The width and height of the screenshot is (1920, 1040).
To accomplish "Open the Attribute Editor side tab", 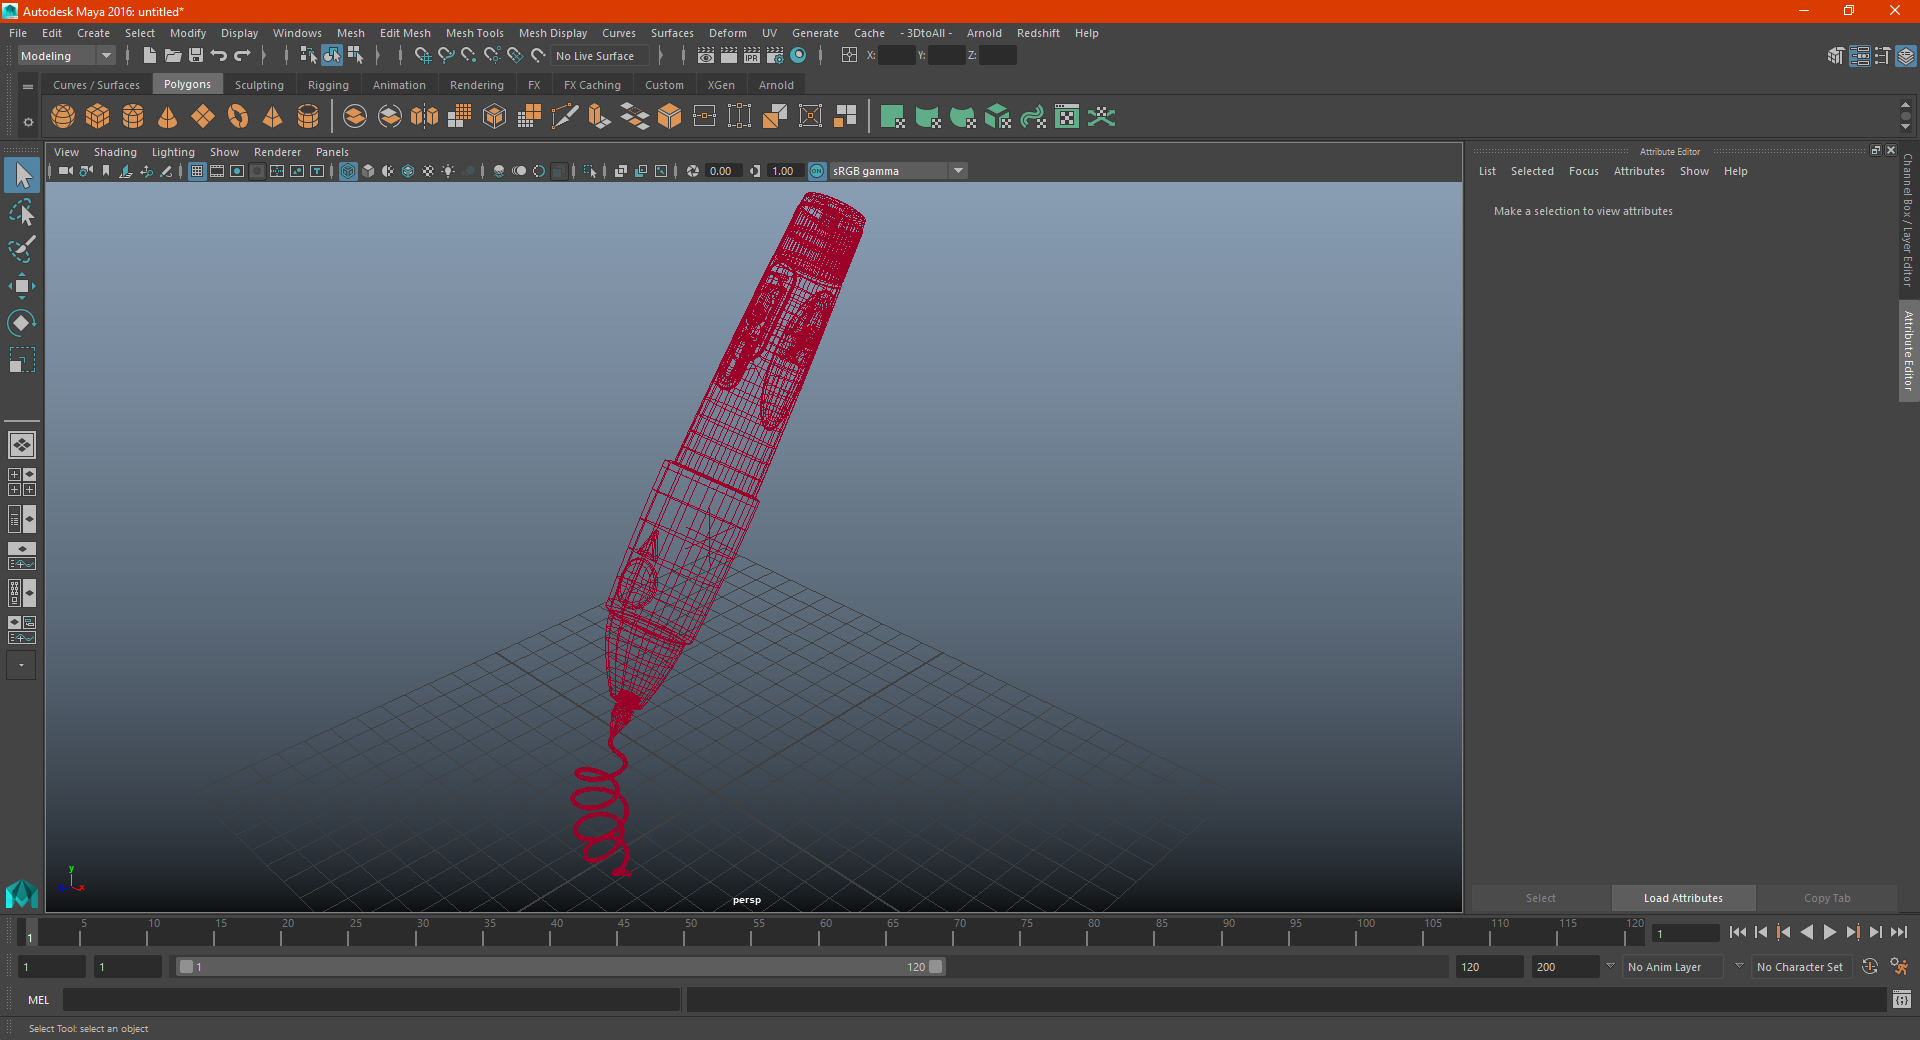I will pos(1909,351).
